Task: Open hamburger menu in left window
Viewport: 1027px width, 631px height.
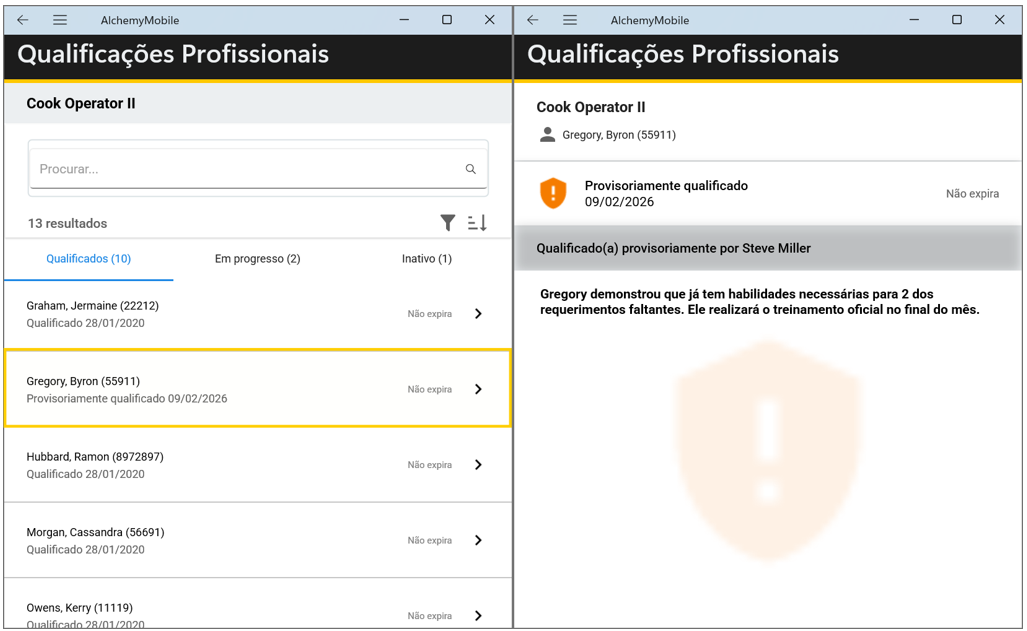Action: (60, 20)
